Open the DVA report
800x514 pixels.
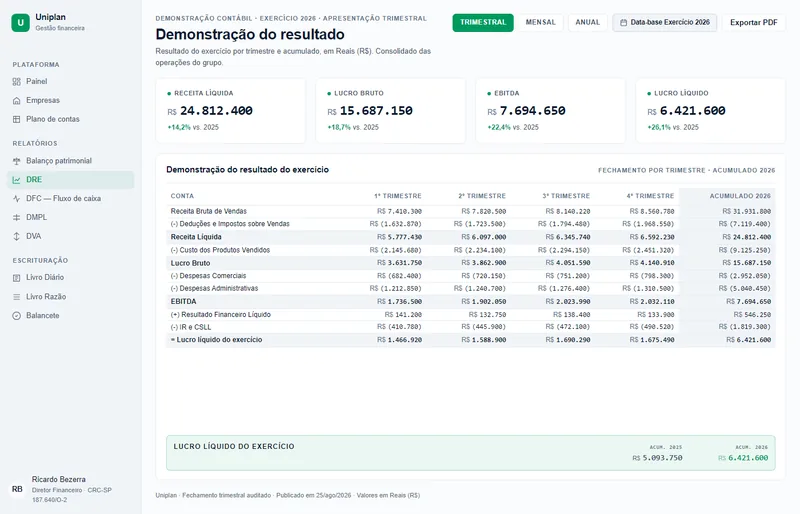[x=70, y=236]
